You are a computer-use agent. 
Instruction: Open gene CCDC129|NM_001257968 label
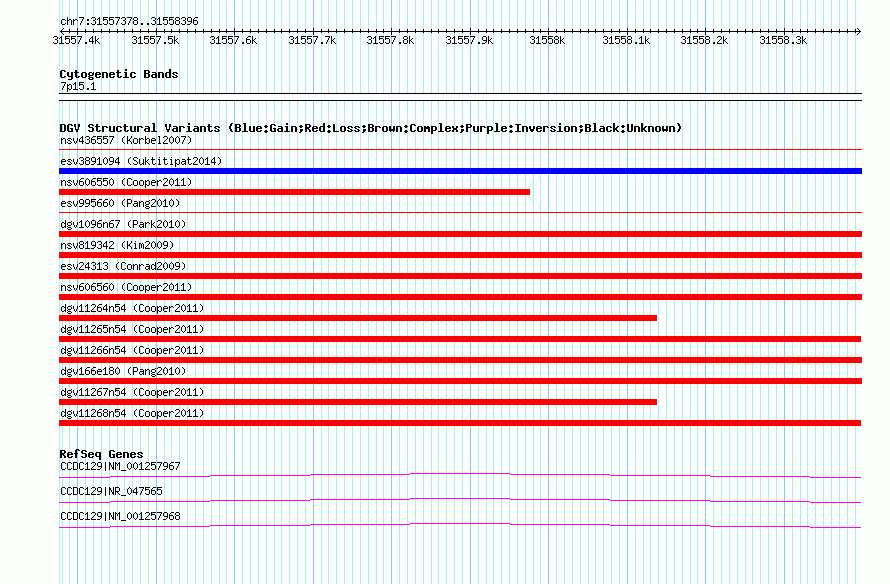click(120, 516)
